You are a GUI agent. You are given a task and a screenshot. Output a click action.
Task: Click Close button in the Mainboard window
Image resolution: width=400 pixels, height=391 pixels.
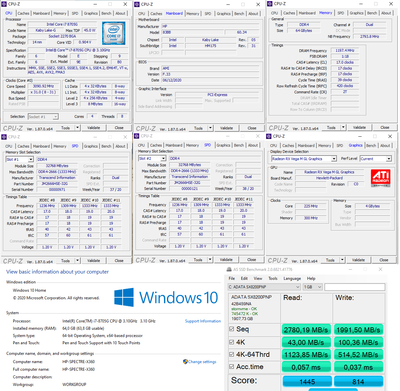coord(252,128)
